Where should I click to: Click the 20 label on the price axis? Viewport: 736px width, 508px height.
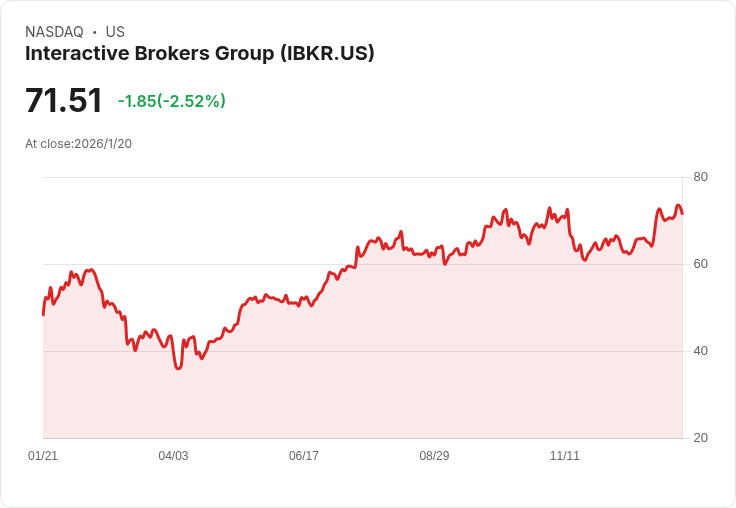pyautogui.click(x=700, y=438)
